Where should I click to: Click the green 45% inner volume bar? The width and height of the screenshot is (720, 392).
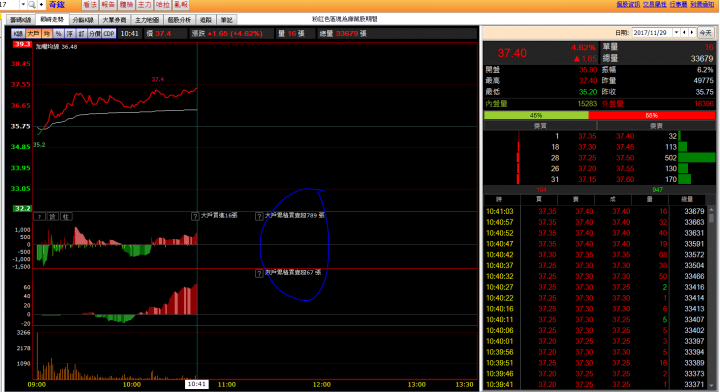(536, 115)
